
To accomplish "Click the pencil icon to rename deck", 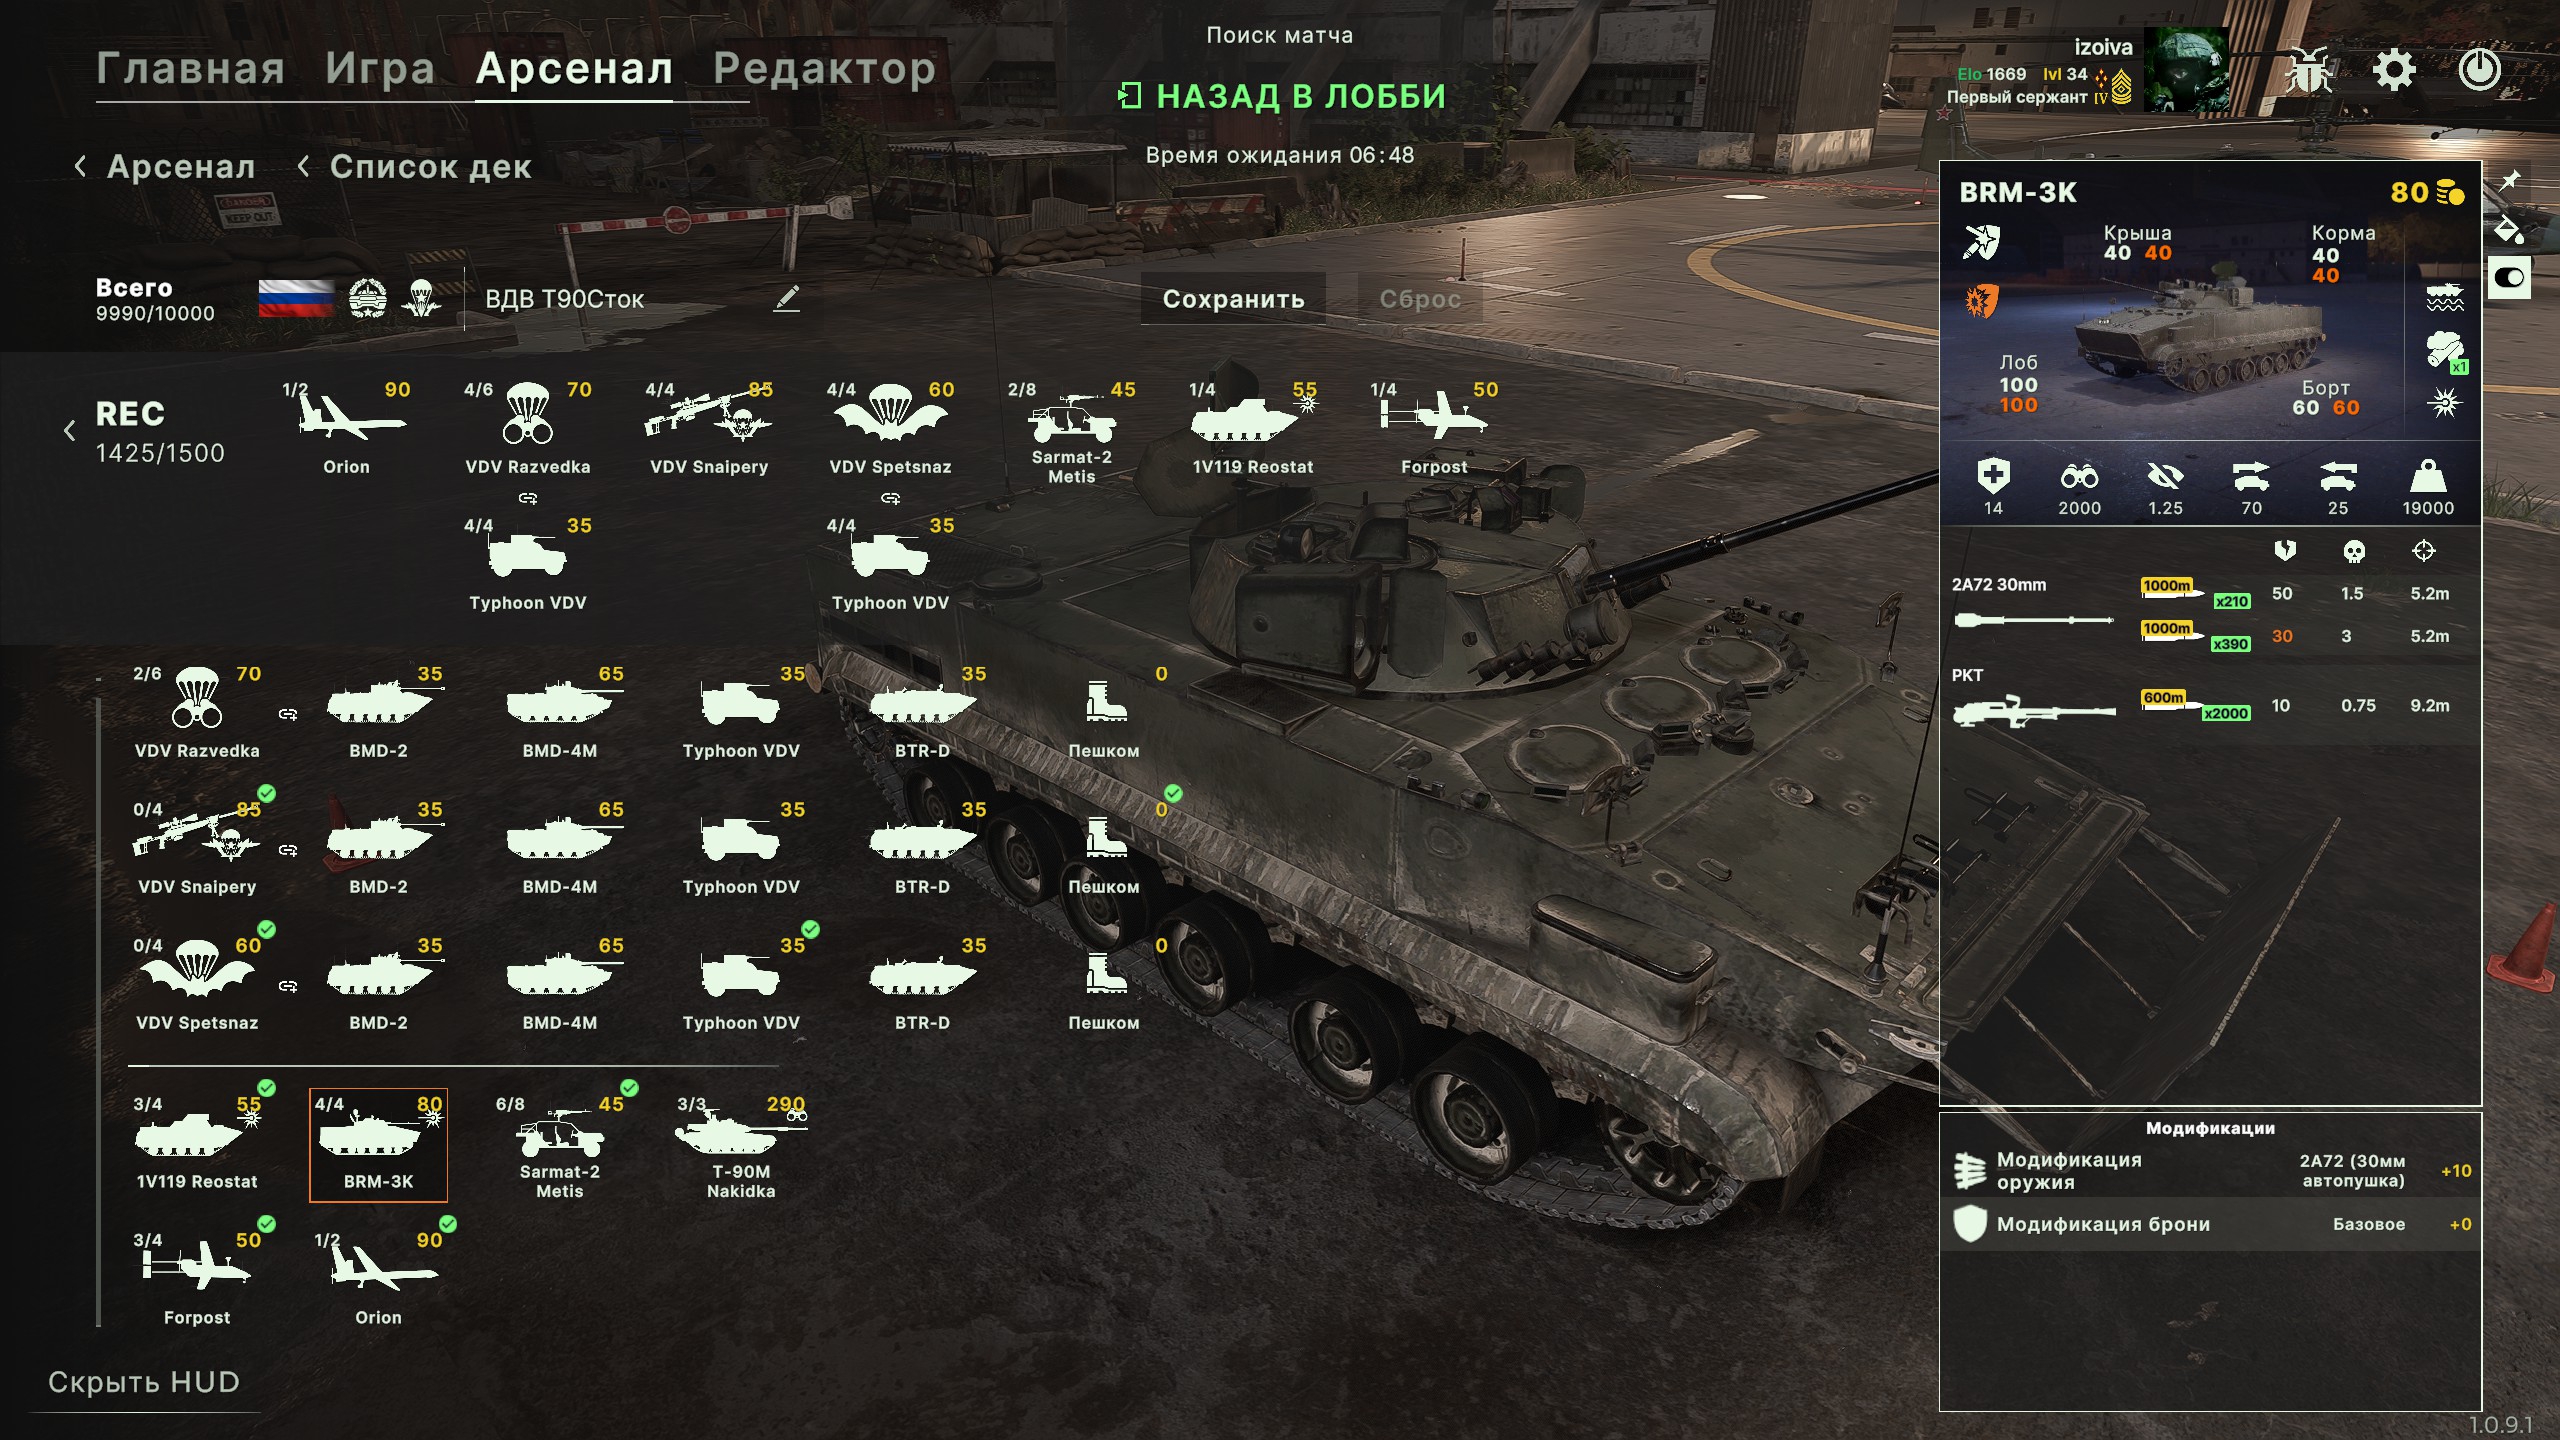I will pos(787,298).
